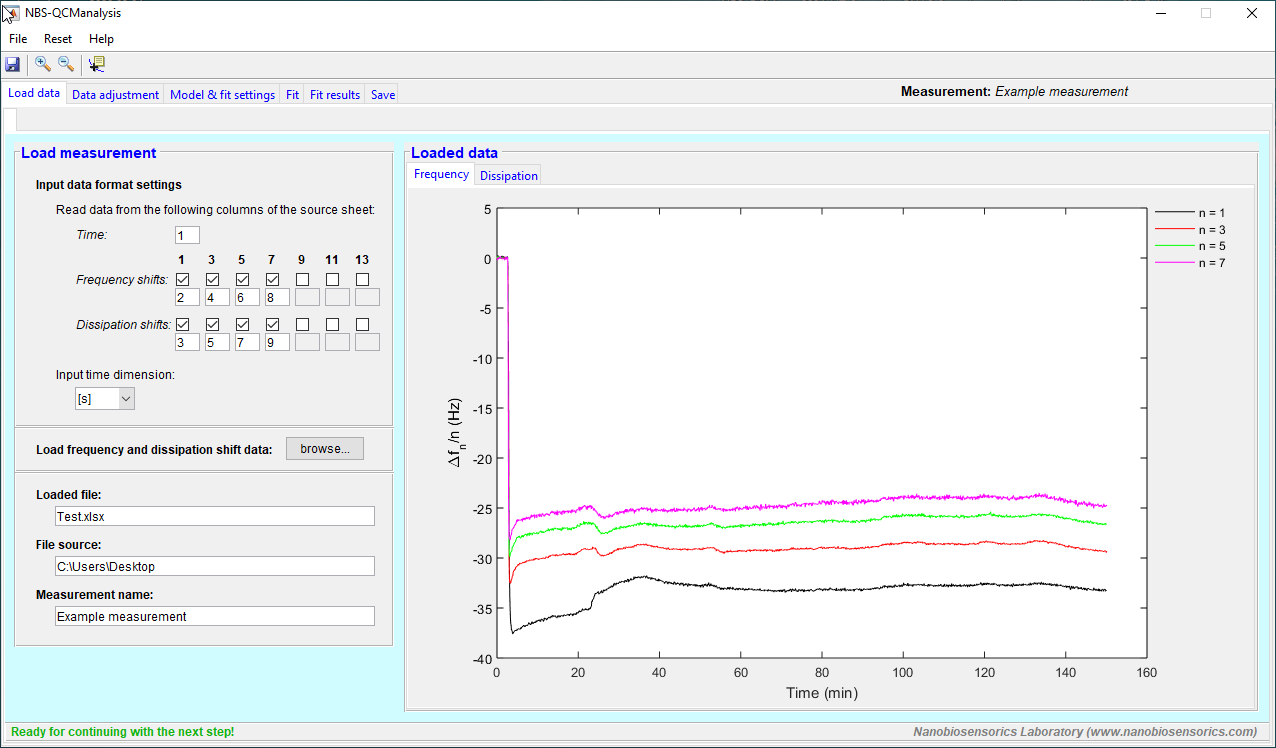Click the 'Loaded data' panel title
Screen dimensions: 1276x748
(454, 153)
